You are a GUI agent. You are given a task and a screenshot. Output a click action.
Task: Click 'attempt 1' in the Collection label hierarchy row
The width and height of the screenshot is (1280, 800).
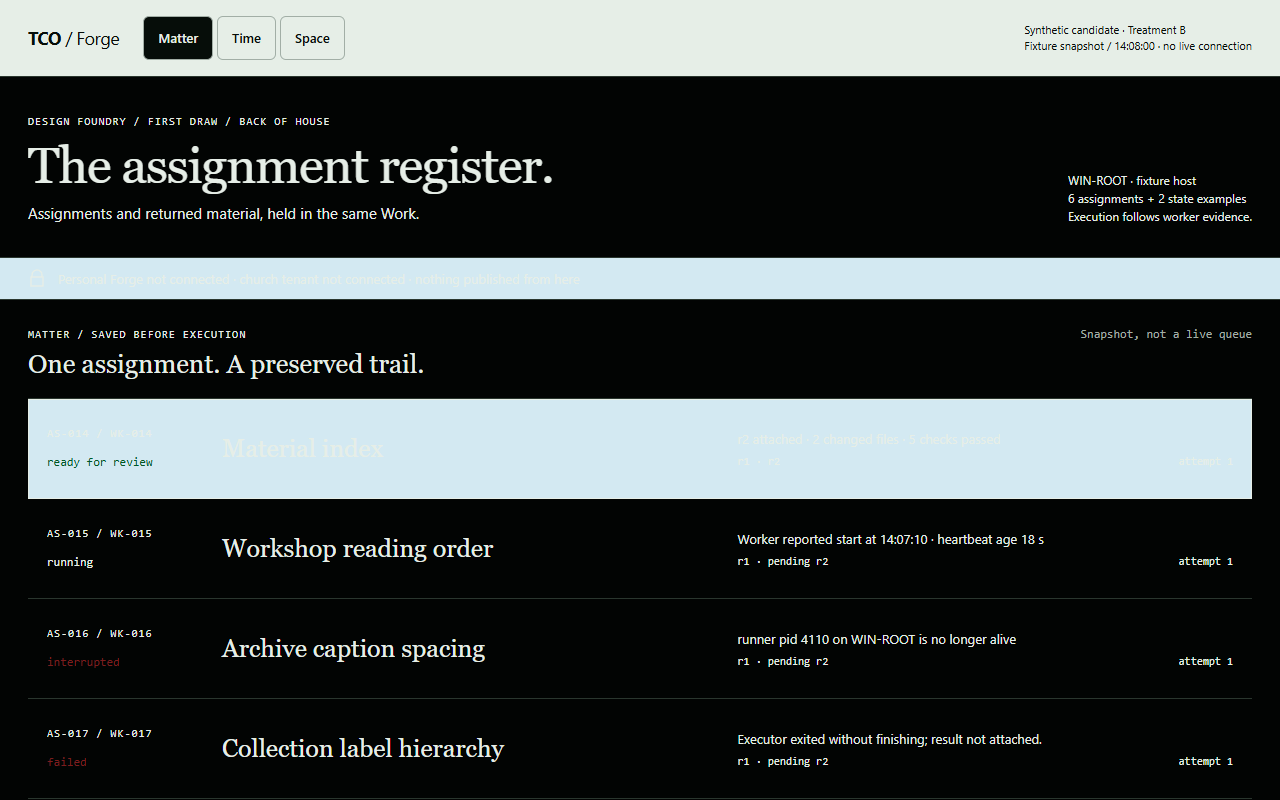(1205, 761)
